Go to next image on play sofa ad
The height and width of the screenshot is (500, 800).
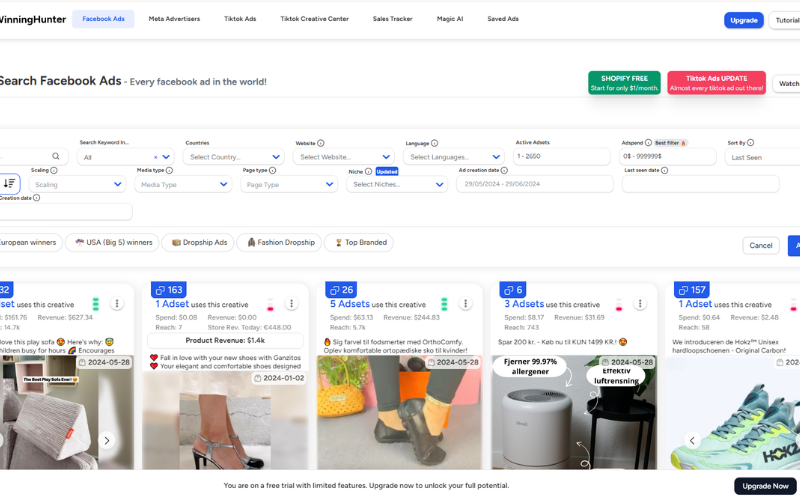coord(107,440)
